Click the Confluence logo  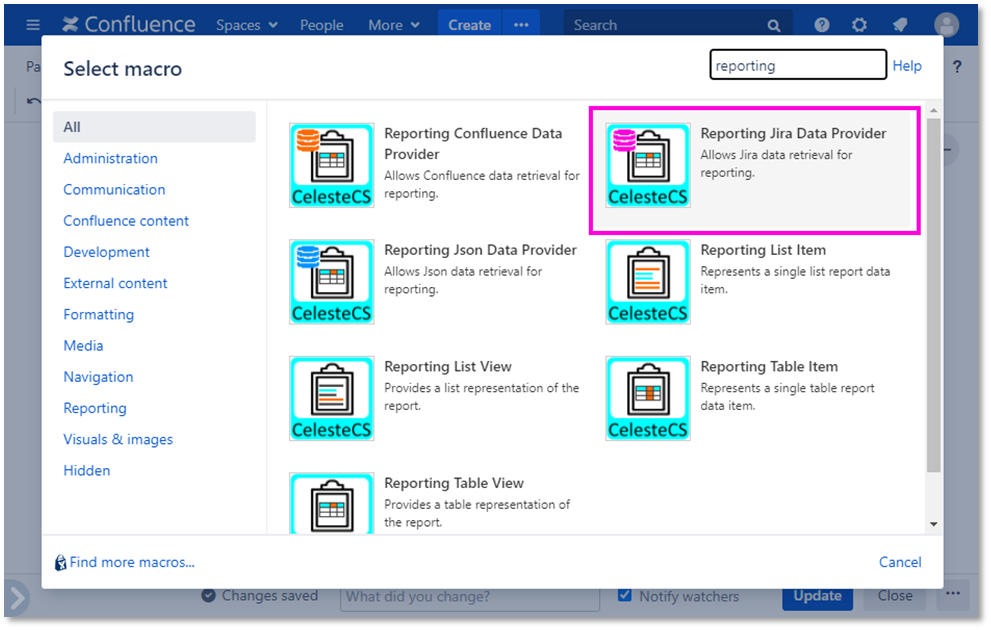coord(129,25)
